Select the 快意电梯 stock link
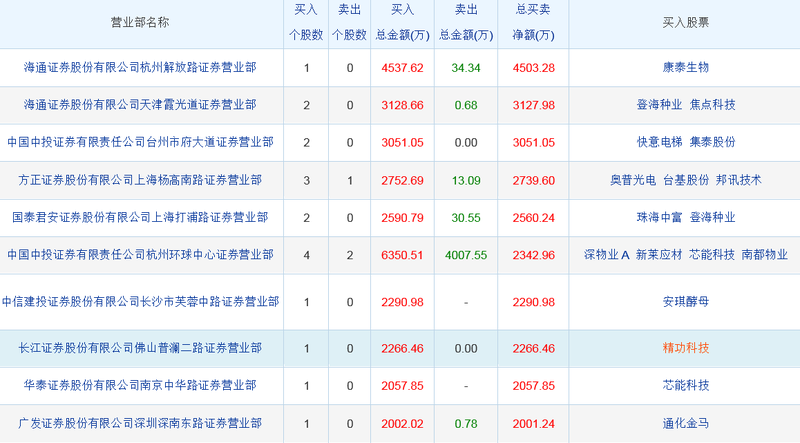 (x=659, y=142)
